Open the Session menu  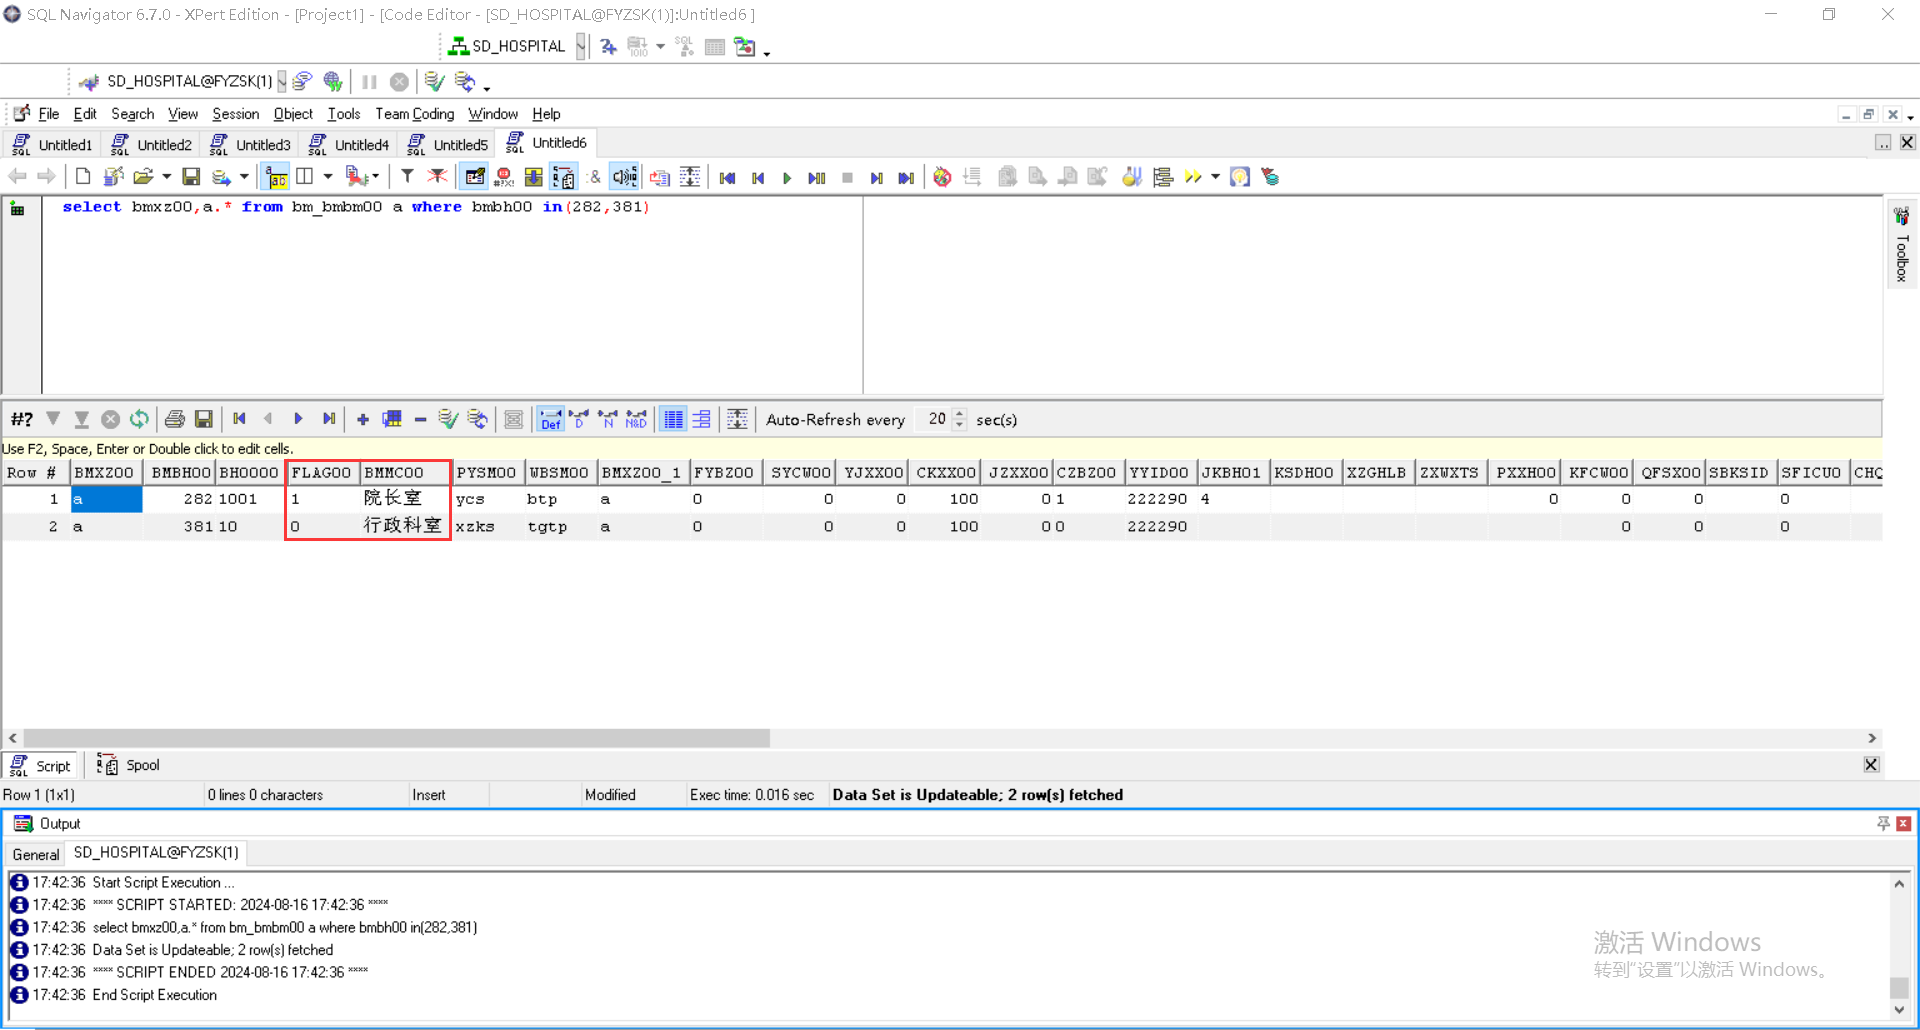(x=235, y=114)
